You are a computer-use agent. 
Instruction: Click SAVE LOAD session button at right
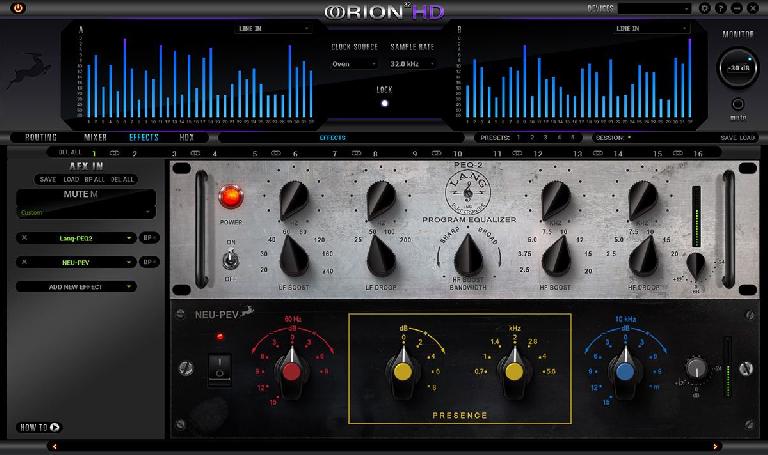click(x=738, y=138)
